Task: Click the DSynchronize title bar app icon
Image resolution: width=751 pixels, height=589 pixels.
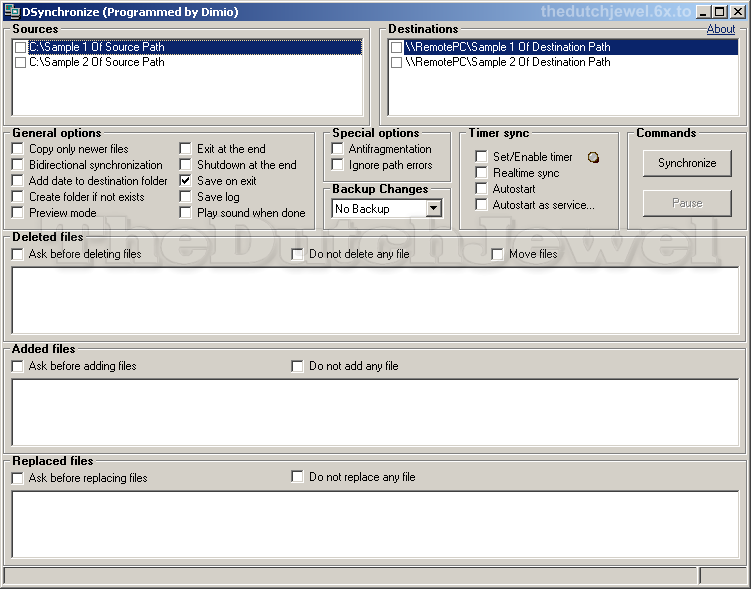Action: tap(12, 11)
